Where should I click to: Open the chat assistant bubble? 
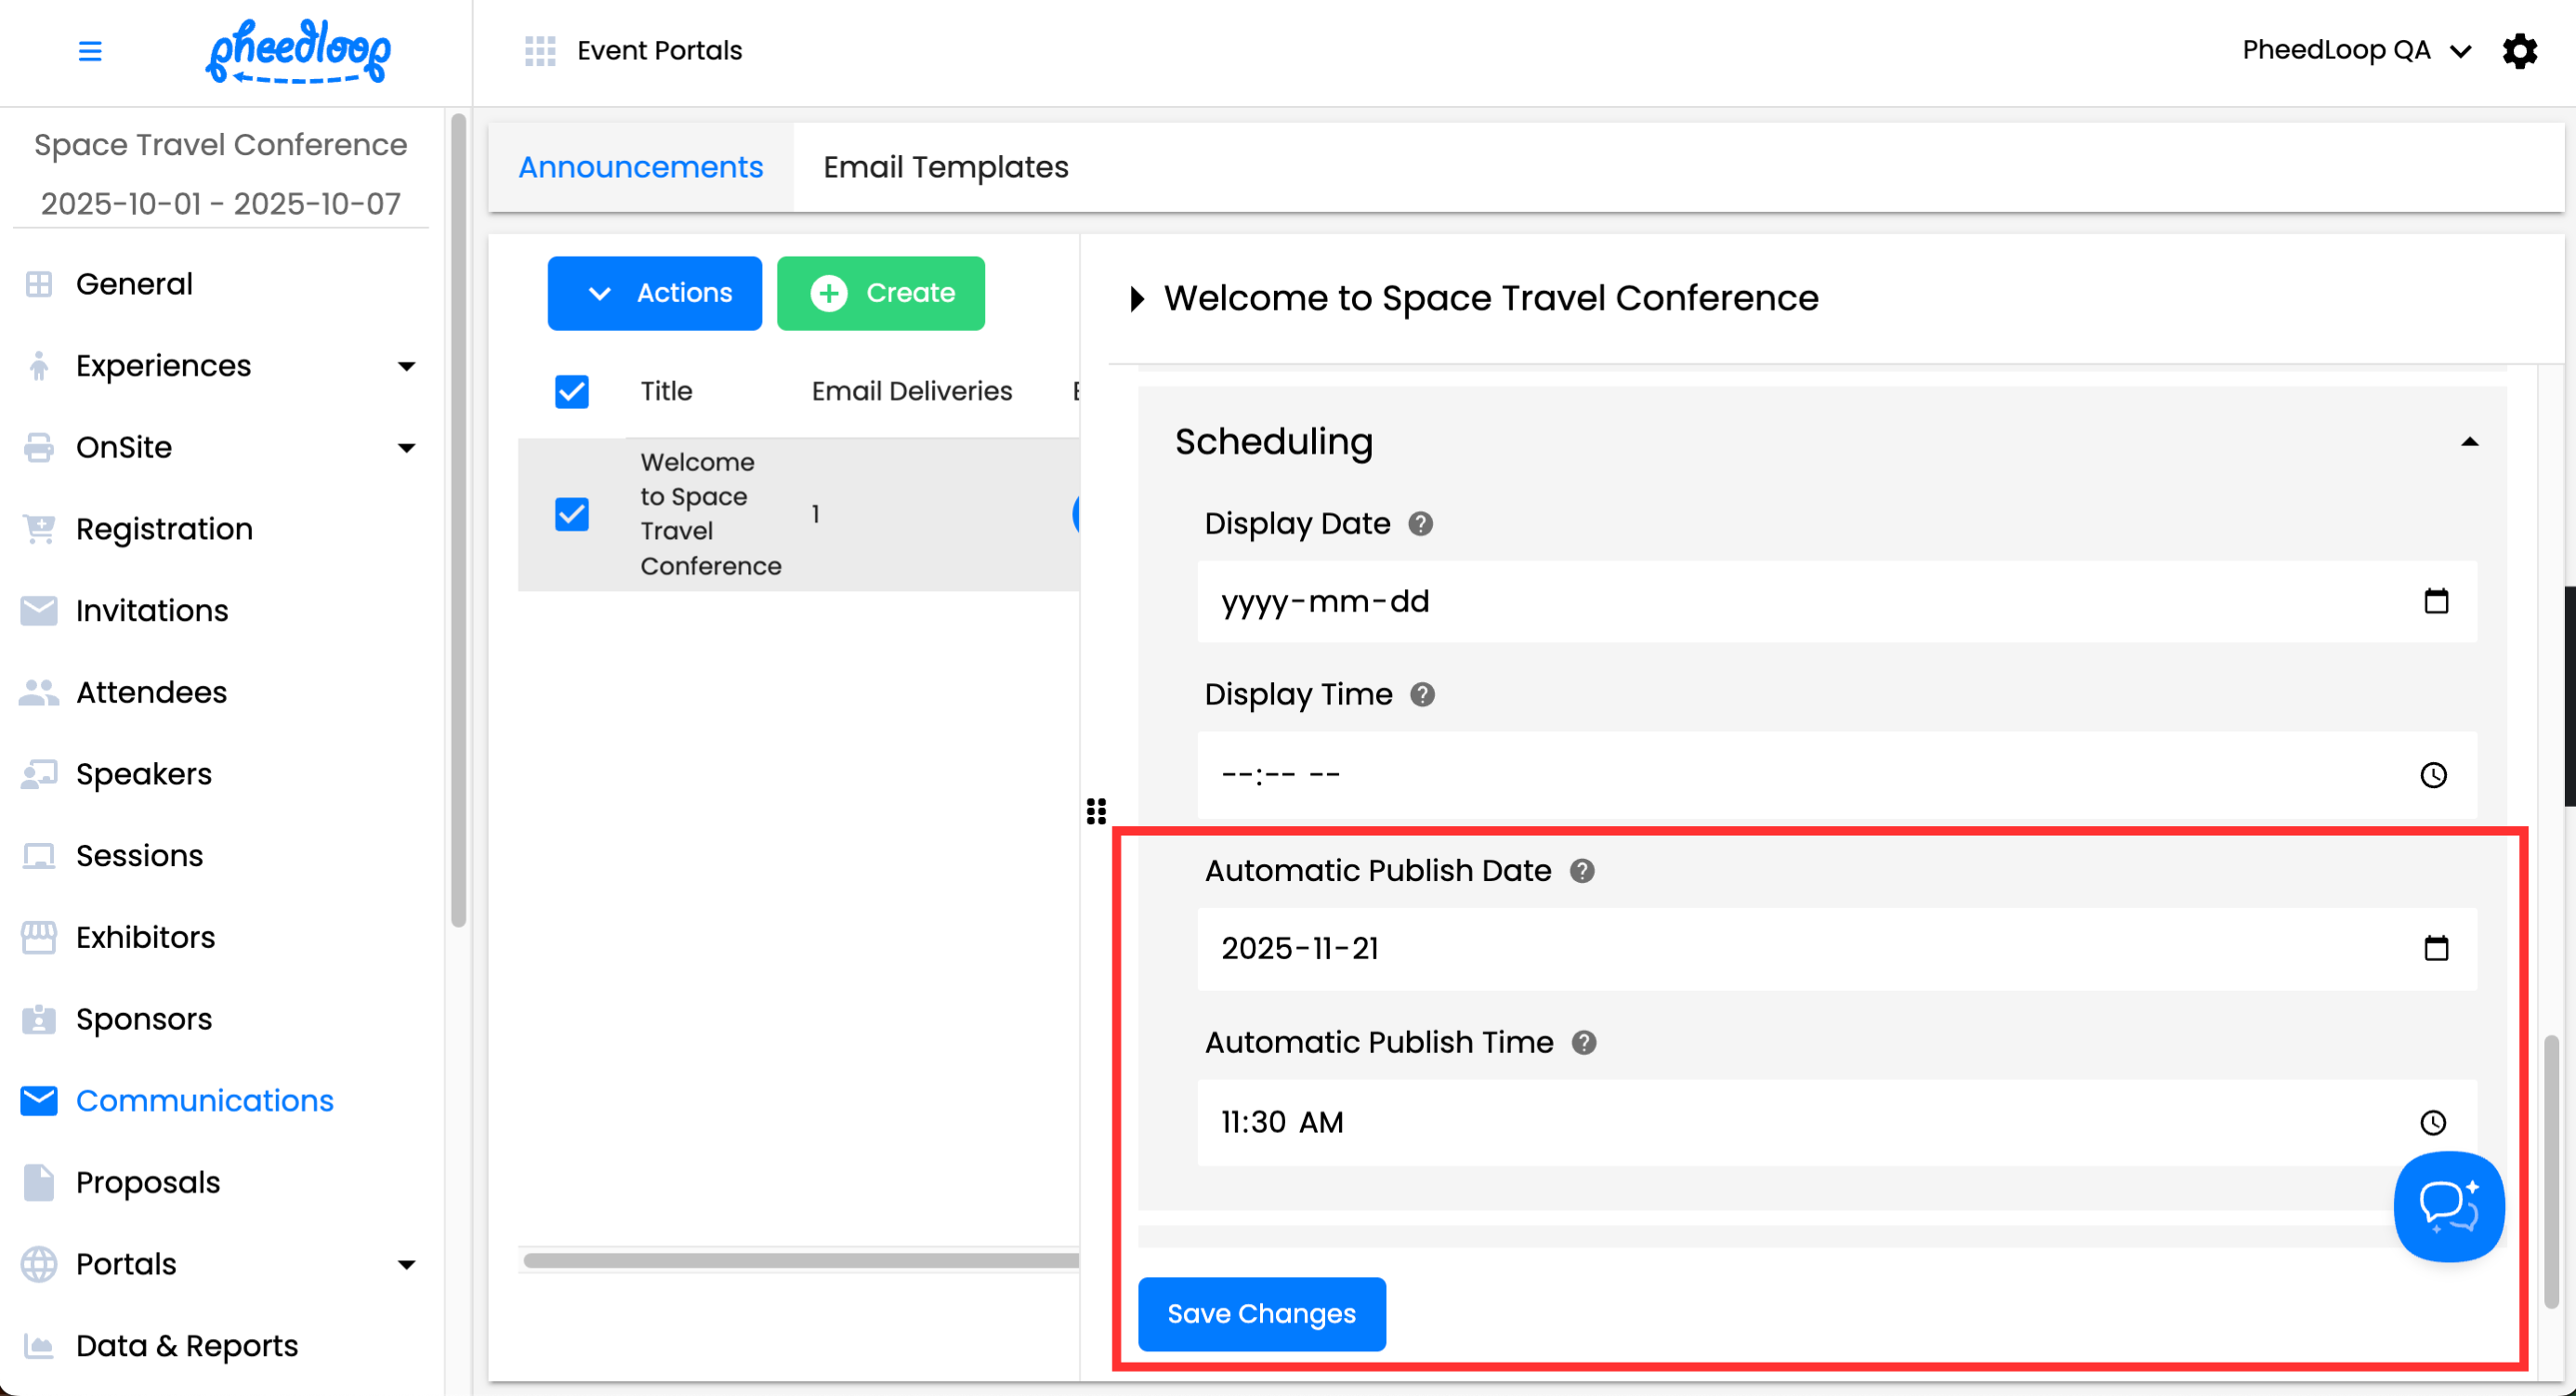click(x=2447, y=1206)
